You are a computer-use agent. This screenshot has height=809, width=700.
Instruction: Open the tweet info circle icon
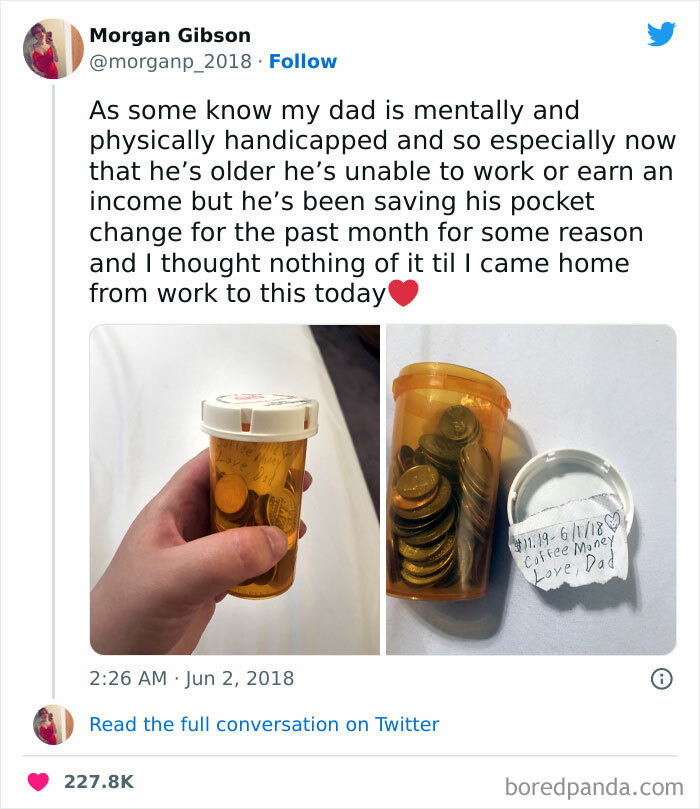coord(662,678)
